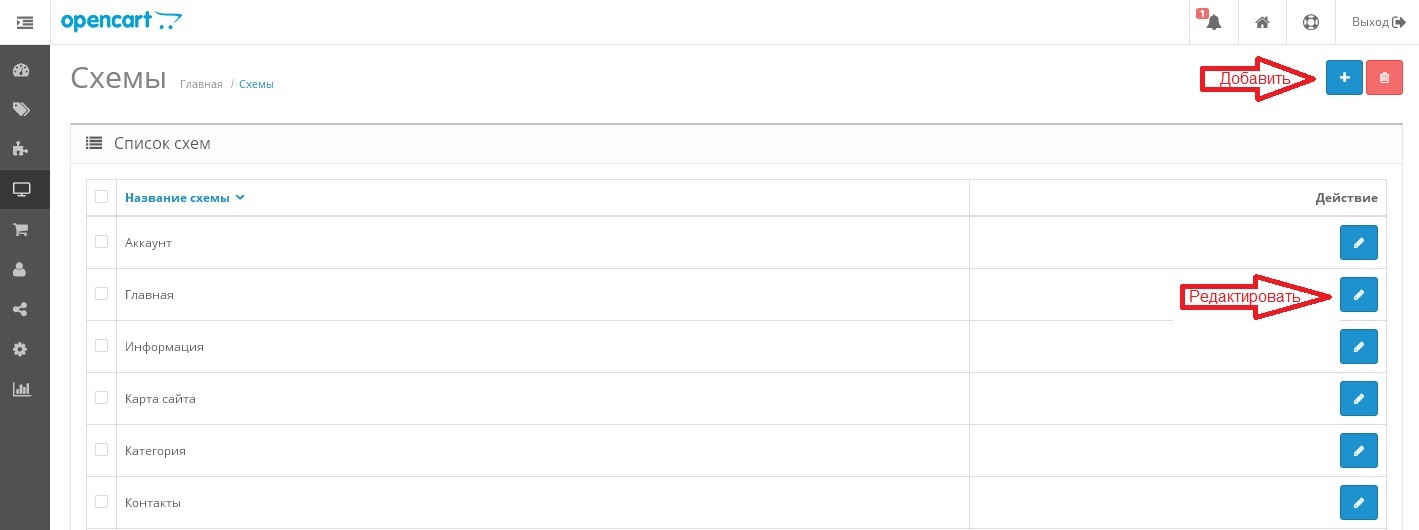This screenshot has height=530, width=1419.
Task: Open the customers user sidebar icon
Action: tap(20, 270)
